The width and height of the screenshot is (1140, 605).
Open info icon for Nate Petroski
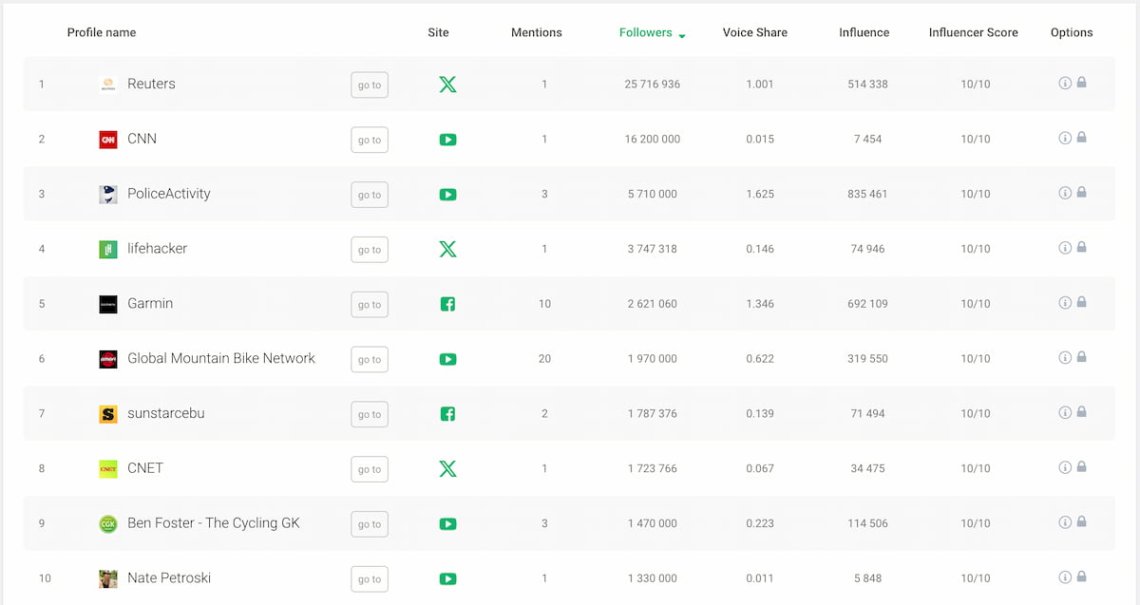[1064, 577]
